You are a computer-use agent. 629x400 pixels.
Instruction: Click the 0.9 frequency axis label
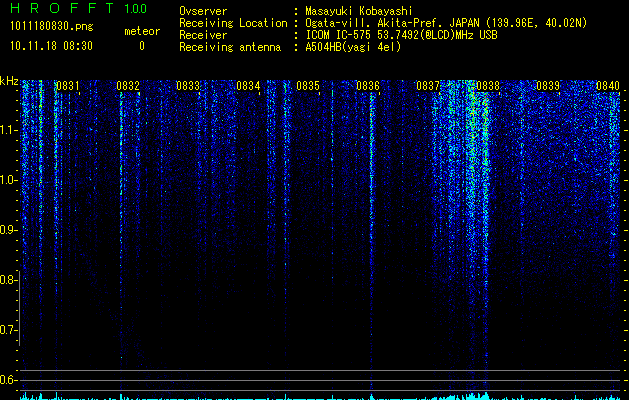[7, 230]
